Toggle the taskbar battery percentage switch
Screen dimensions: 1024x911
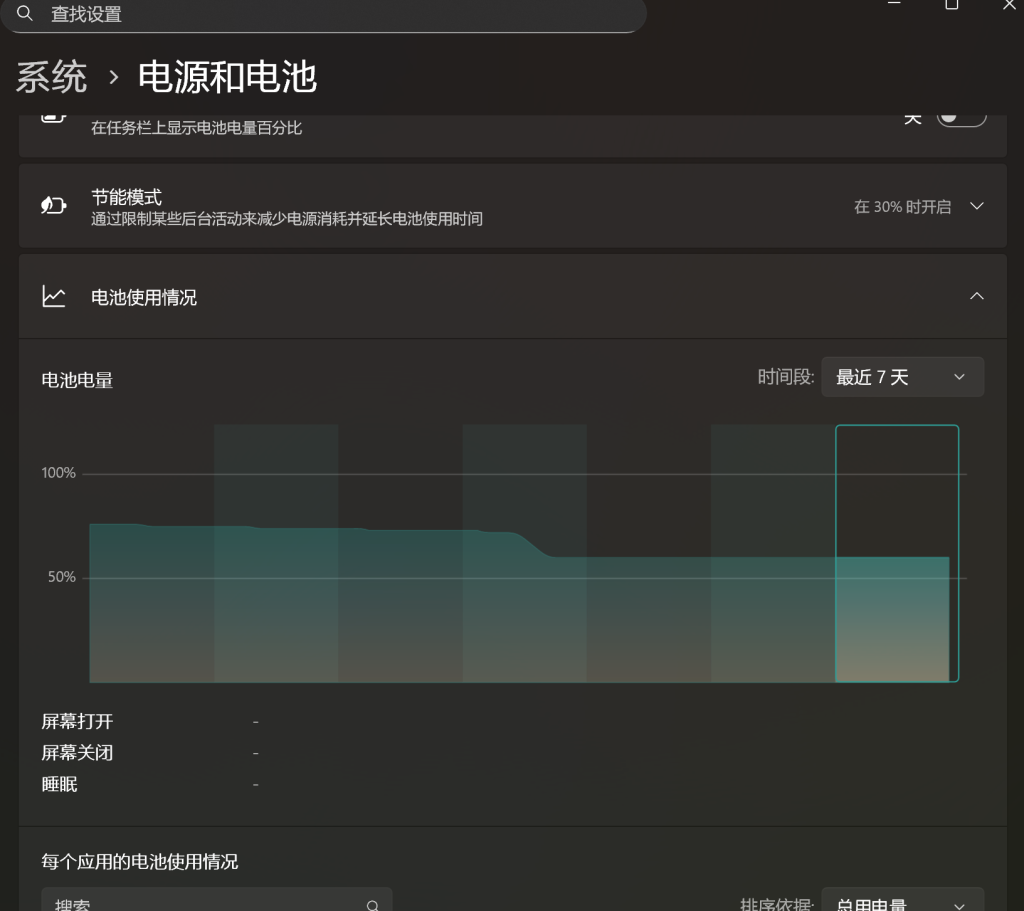(x=961, y=117)
